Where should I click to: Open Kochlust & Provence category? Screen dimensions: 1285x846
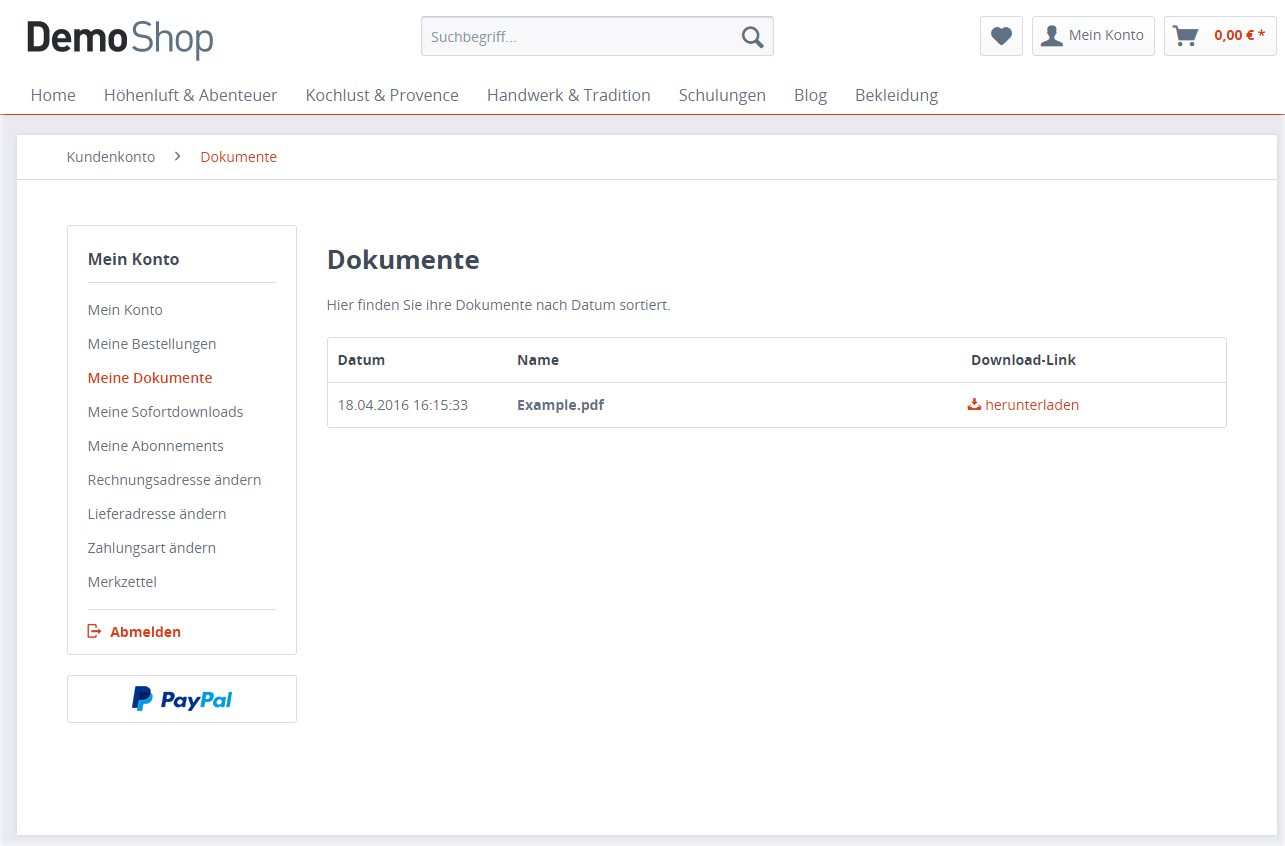click(382, 95)
